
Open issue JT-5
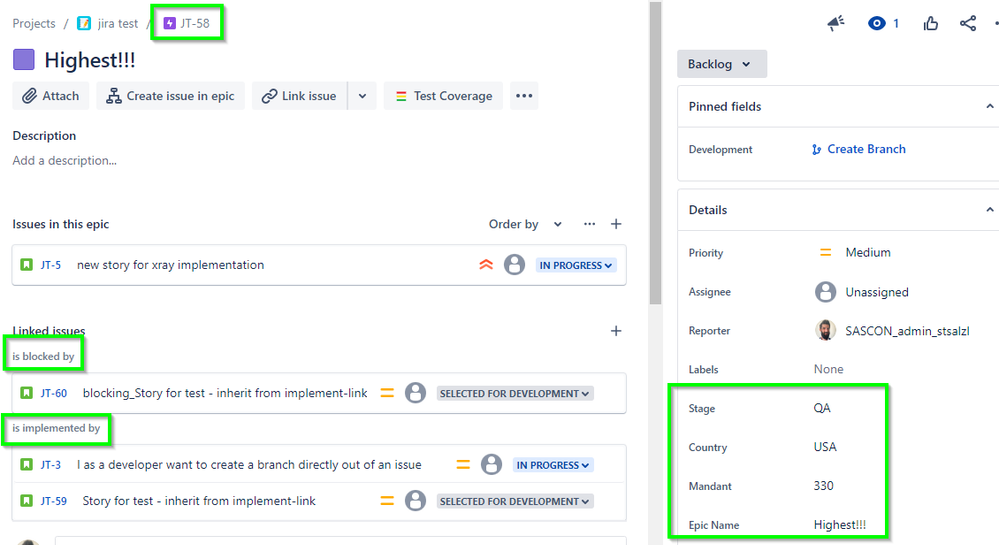(x=51, y=265)
